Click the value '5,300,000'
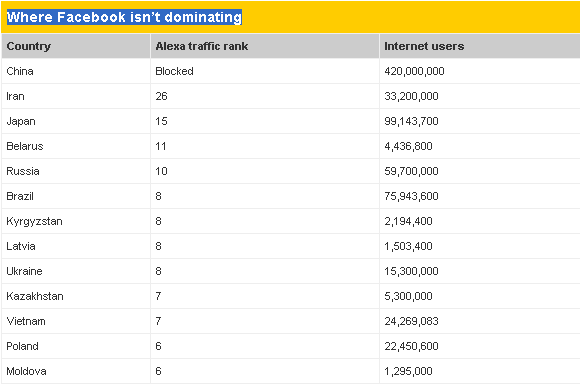580x387 pixels. pos(408,296)
